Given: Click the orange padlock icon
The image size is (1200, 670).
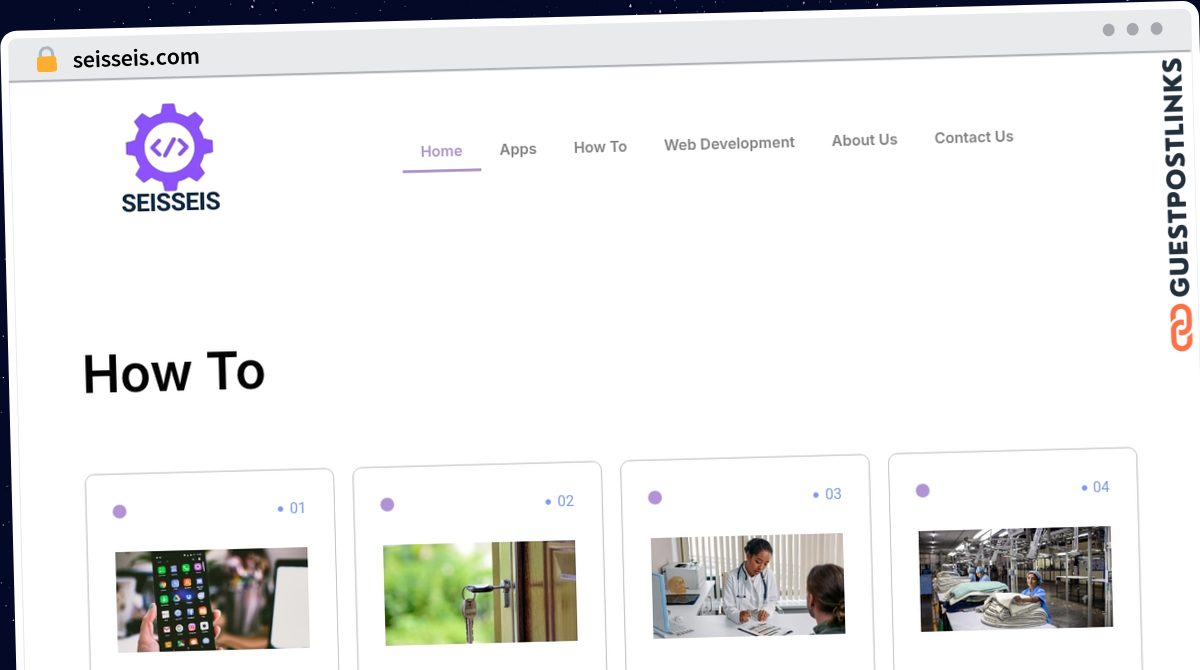Looking at the screenshot, I should pos(47,60).
